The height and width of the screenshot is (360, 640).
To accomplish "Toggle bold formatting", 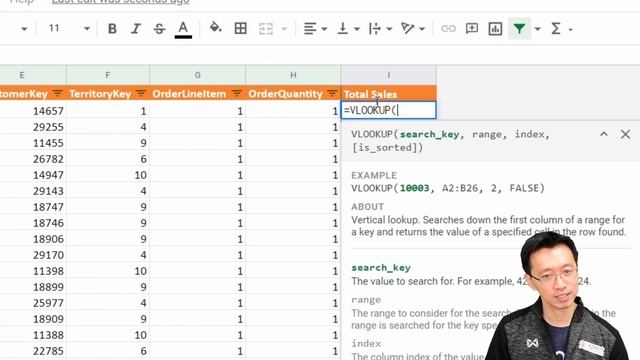I will (112, 29).
